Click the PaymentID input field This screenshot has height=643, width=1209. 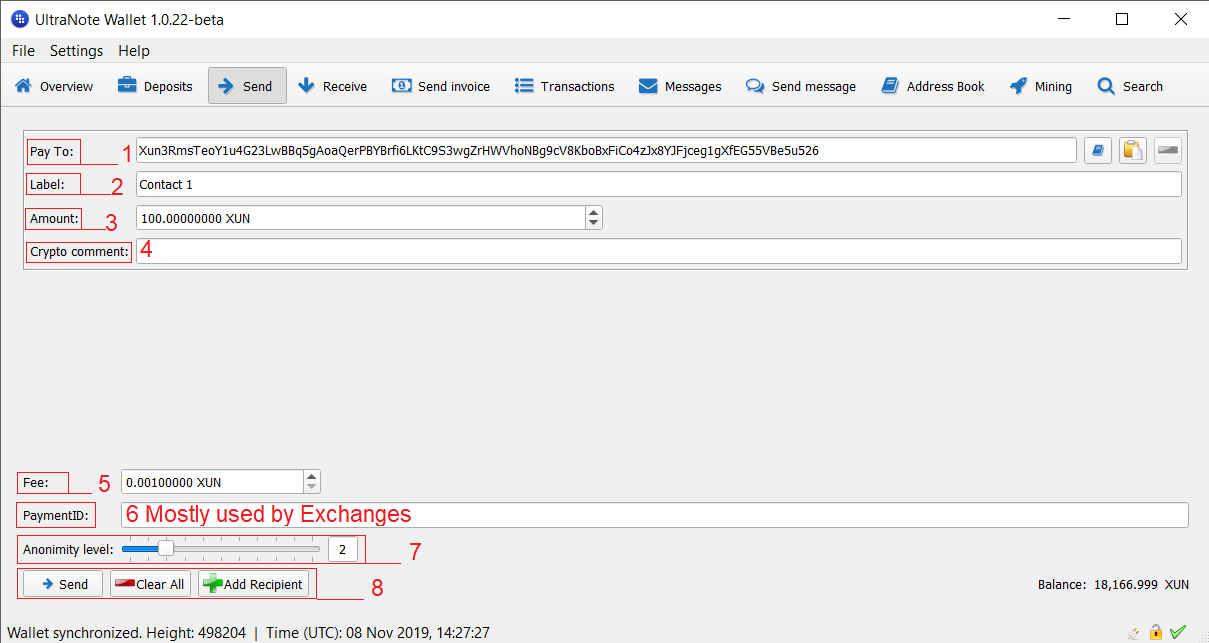point(654,515)
